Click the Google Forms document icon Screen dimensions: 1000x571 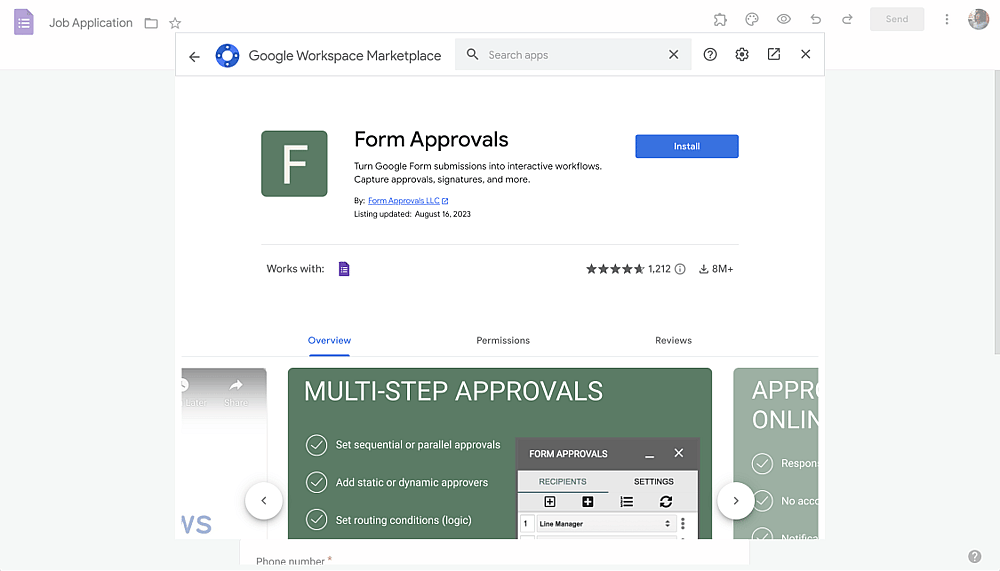tap(24, 22)
